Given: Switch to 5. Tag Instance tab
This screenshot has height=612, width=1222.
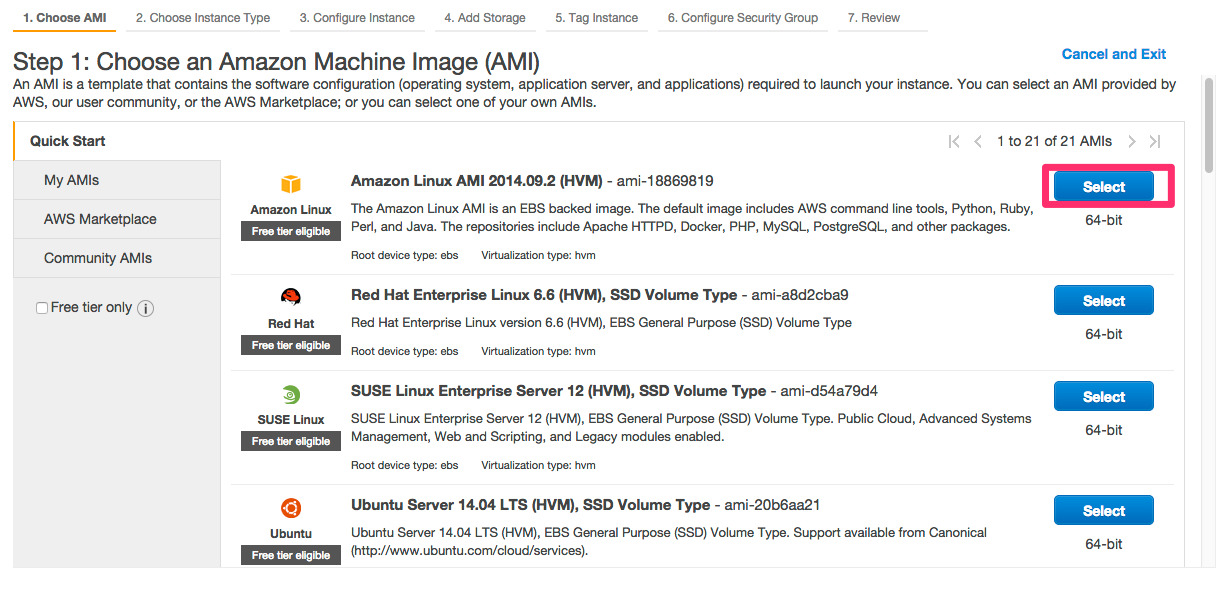Looking at the screenshot, I should [x=596, y=18].
